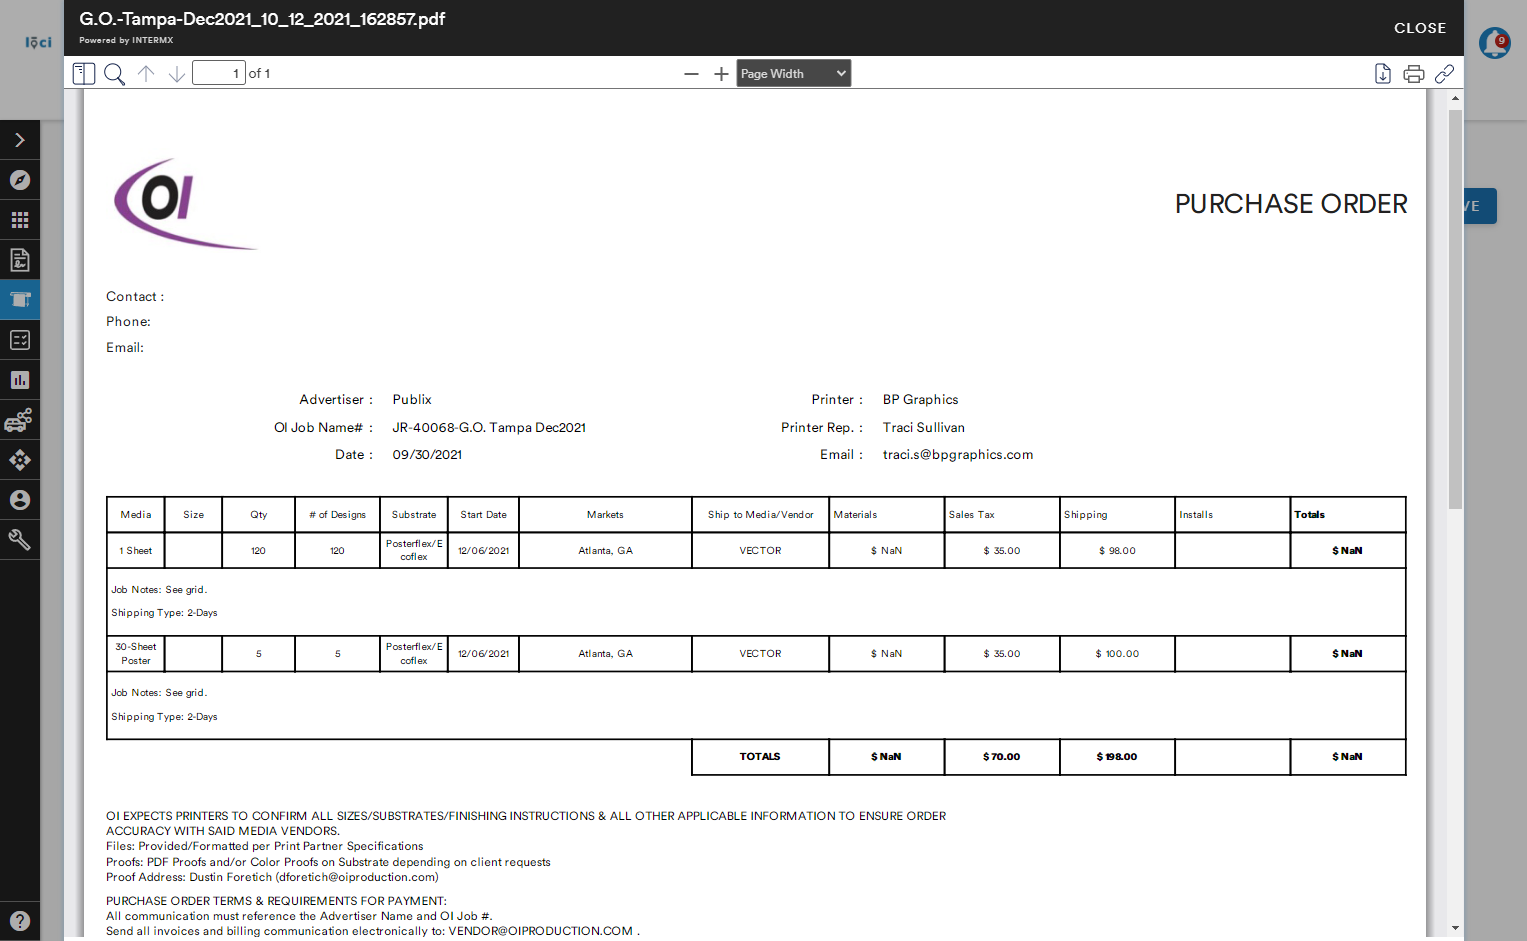Zoom out with the minus button
The height and width of the screenshot is (941, 1527).
pos(691,74)
